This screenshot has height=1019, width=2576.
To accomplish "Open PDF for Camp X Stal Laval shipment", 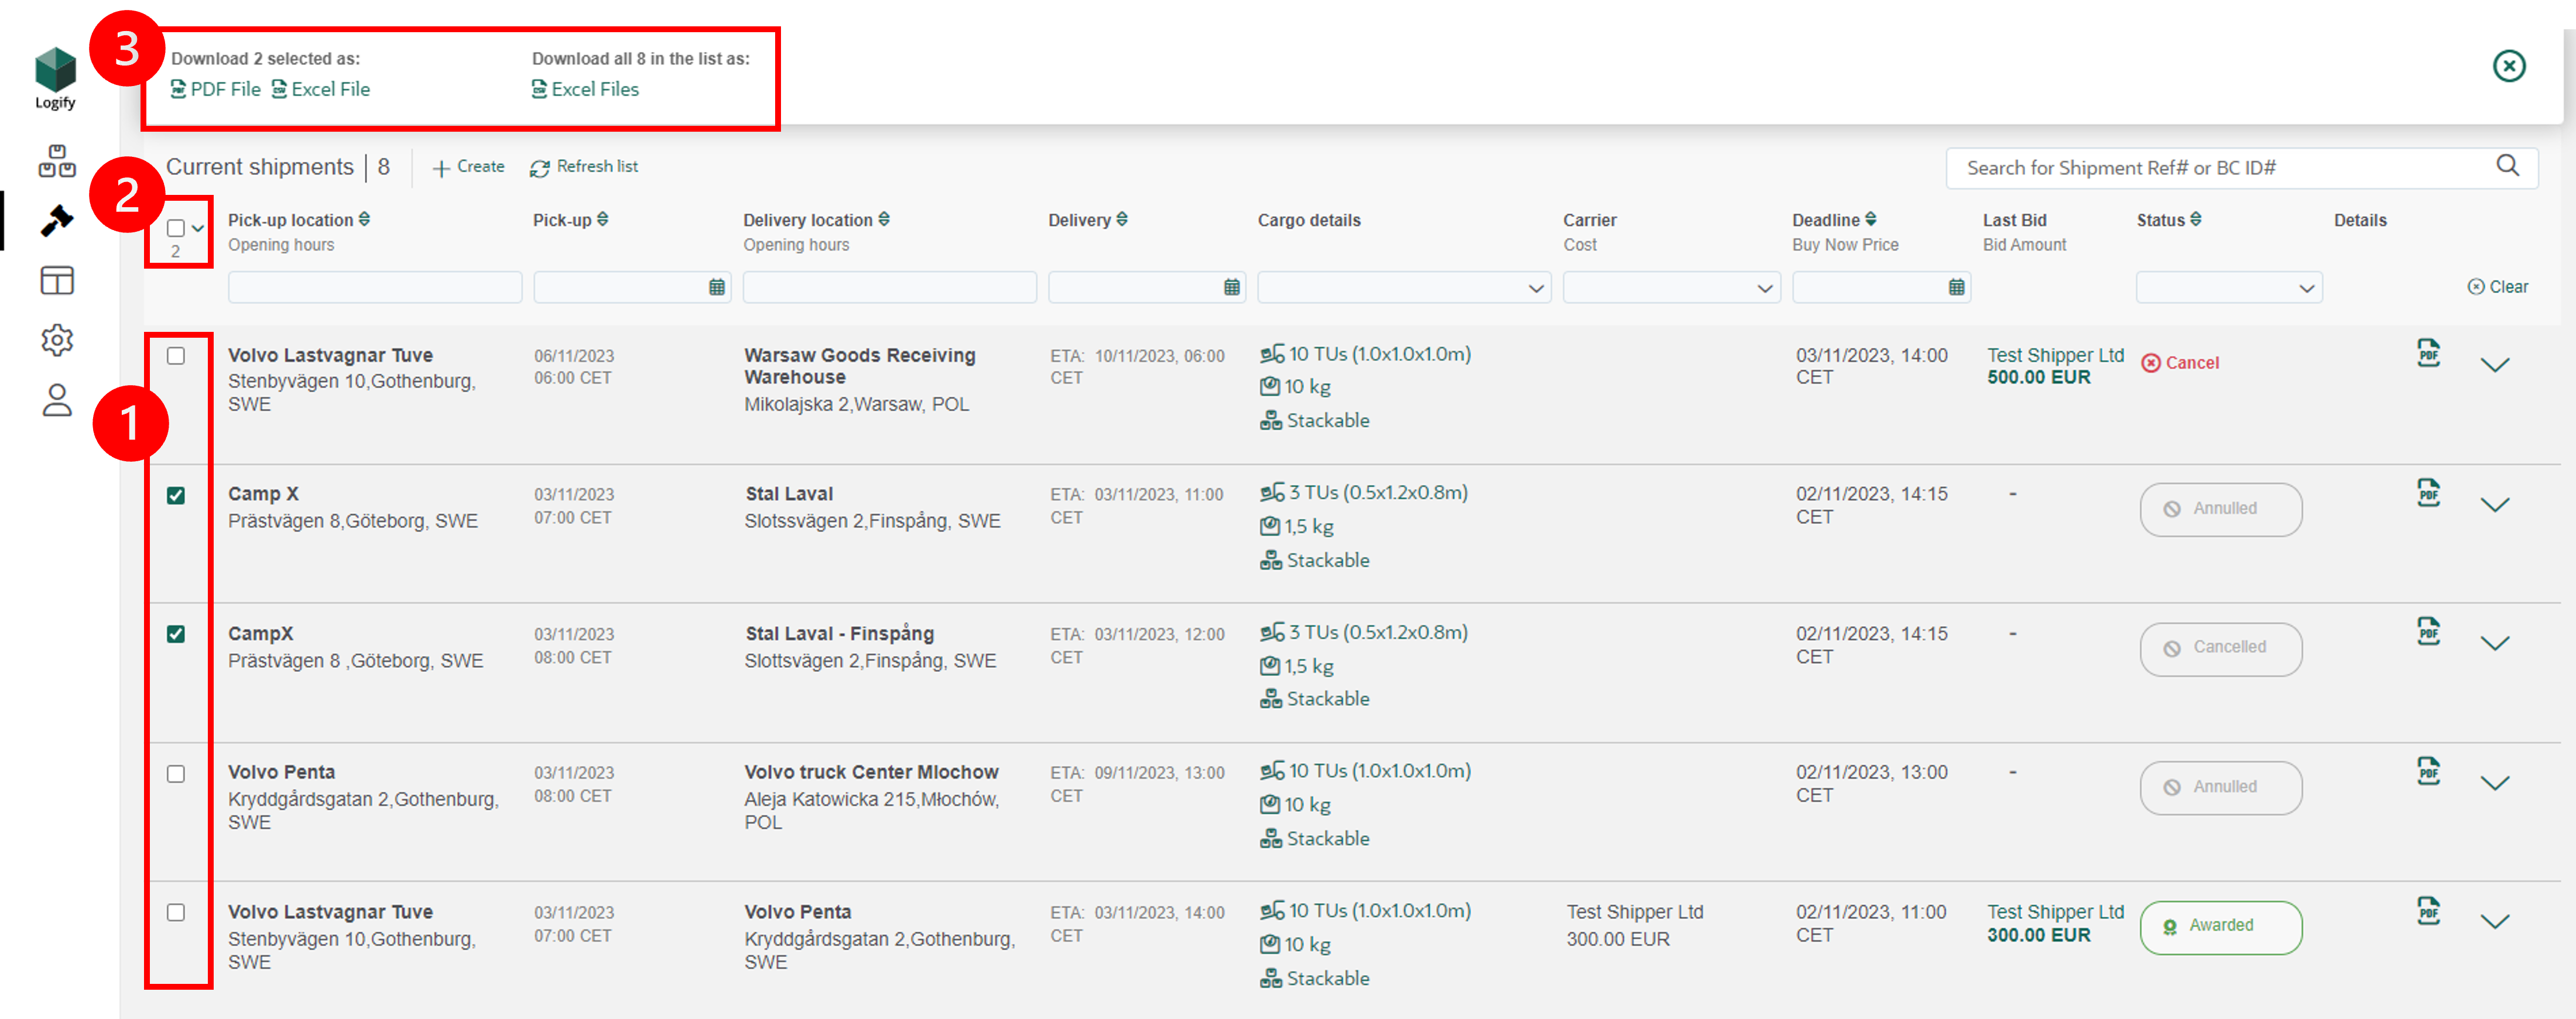I will (2428, 492).
